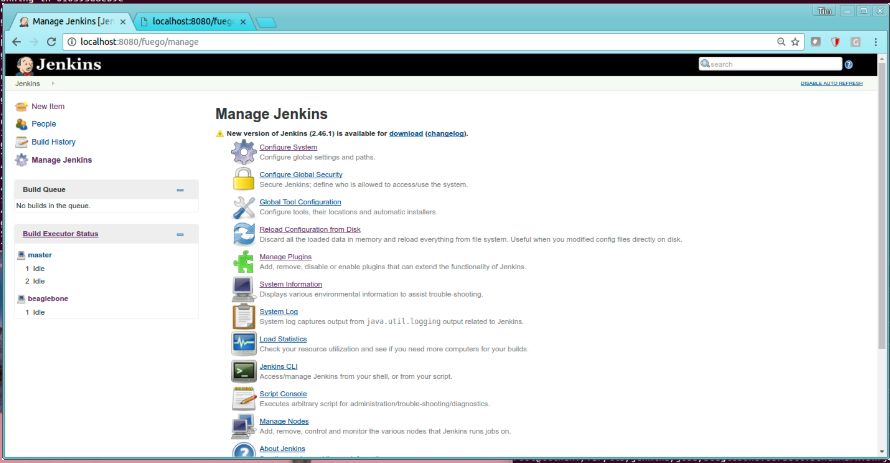Image resolution: width=890 pixels, height=463 pixels.
Task: Close the localhost:8080/fuego tab
Action: point(243,22)
